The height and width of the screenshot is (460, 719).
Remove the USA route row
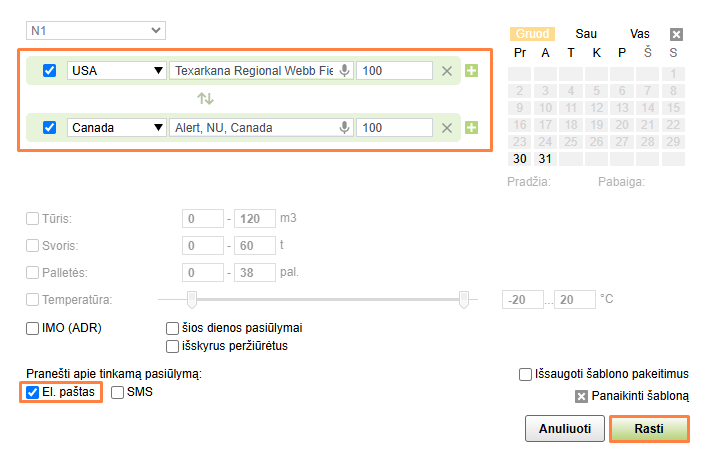(447, 71)
